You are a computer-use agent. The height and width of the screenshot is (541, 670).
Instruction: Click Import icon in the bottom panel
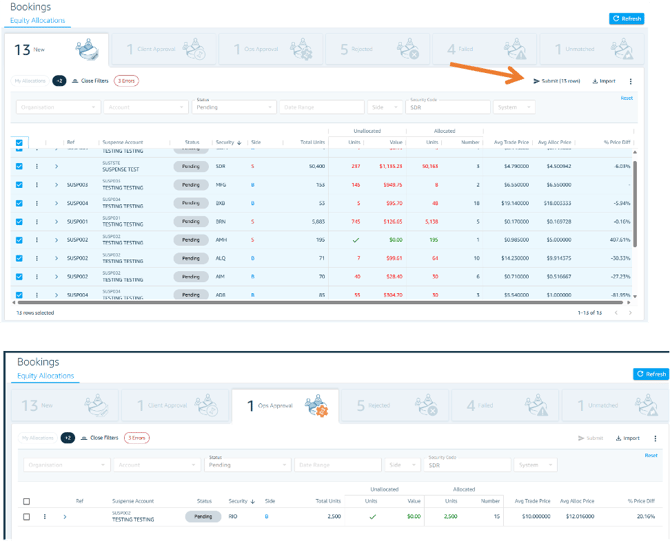(x=619, y=438)
